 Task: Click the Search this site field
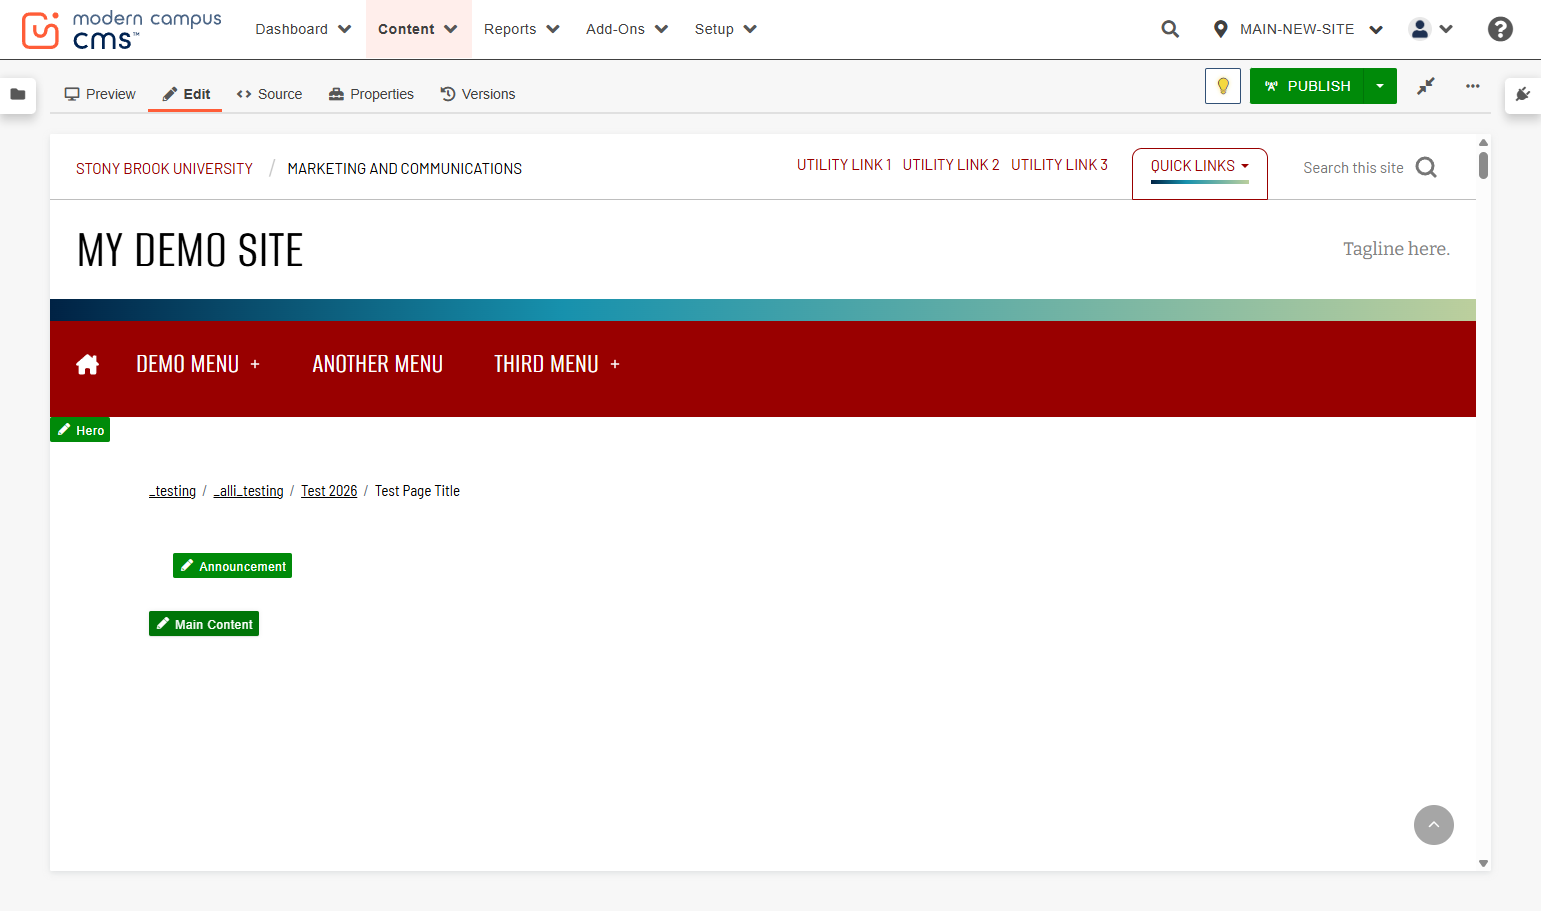click(x=1353, y=168)
